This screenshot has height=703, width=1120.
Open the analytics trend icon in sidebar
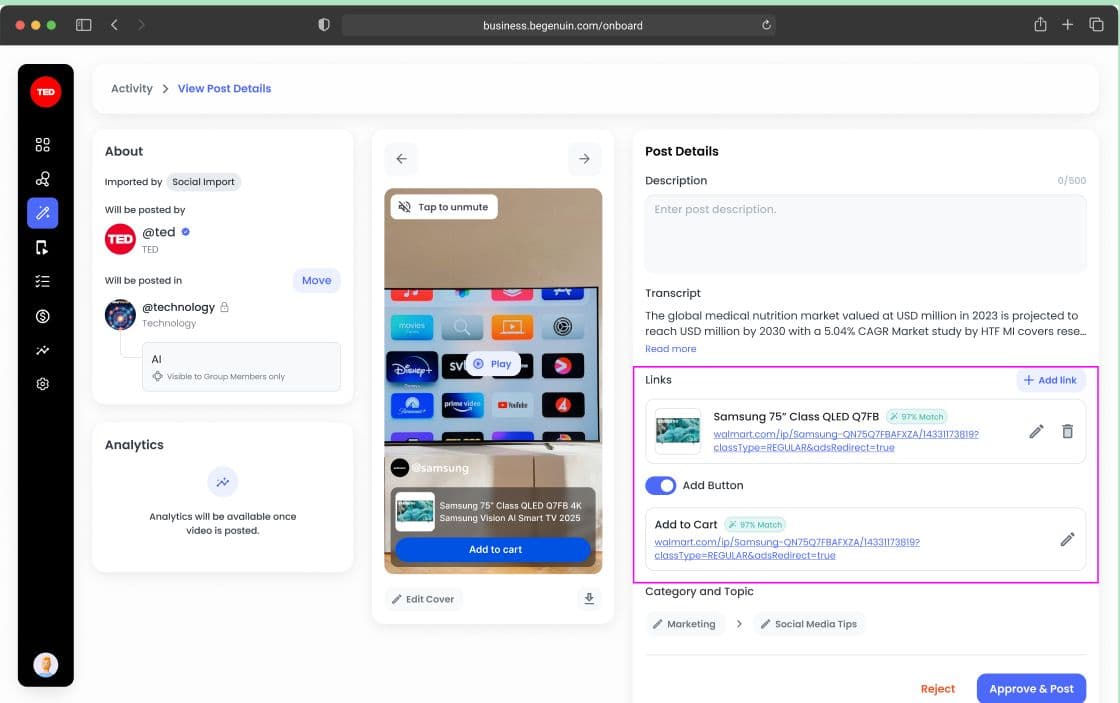[x=43, y=350]
